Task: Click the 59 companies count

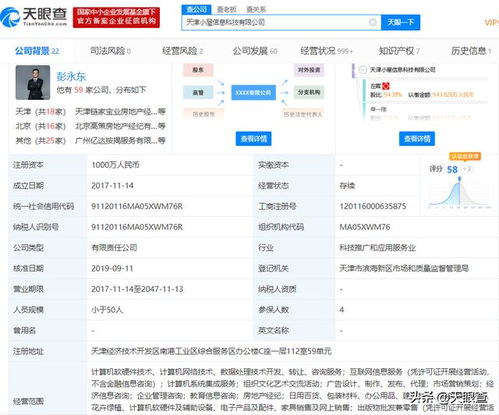Action: click(x=78, y=90)
